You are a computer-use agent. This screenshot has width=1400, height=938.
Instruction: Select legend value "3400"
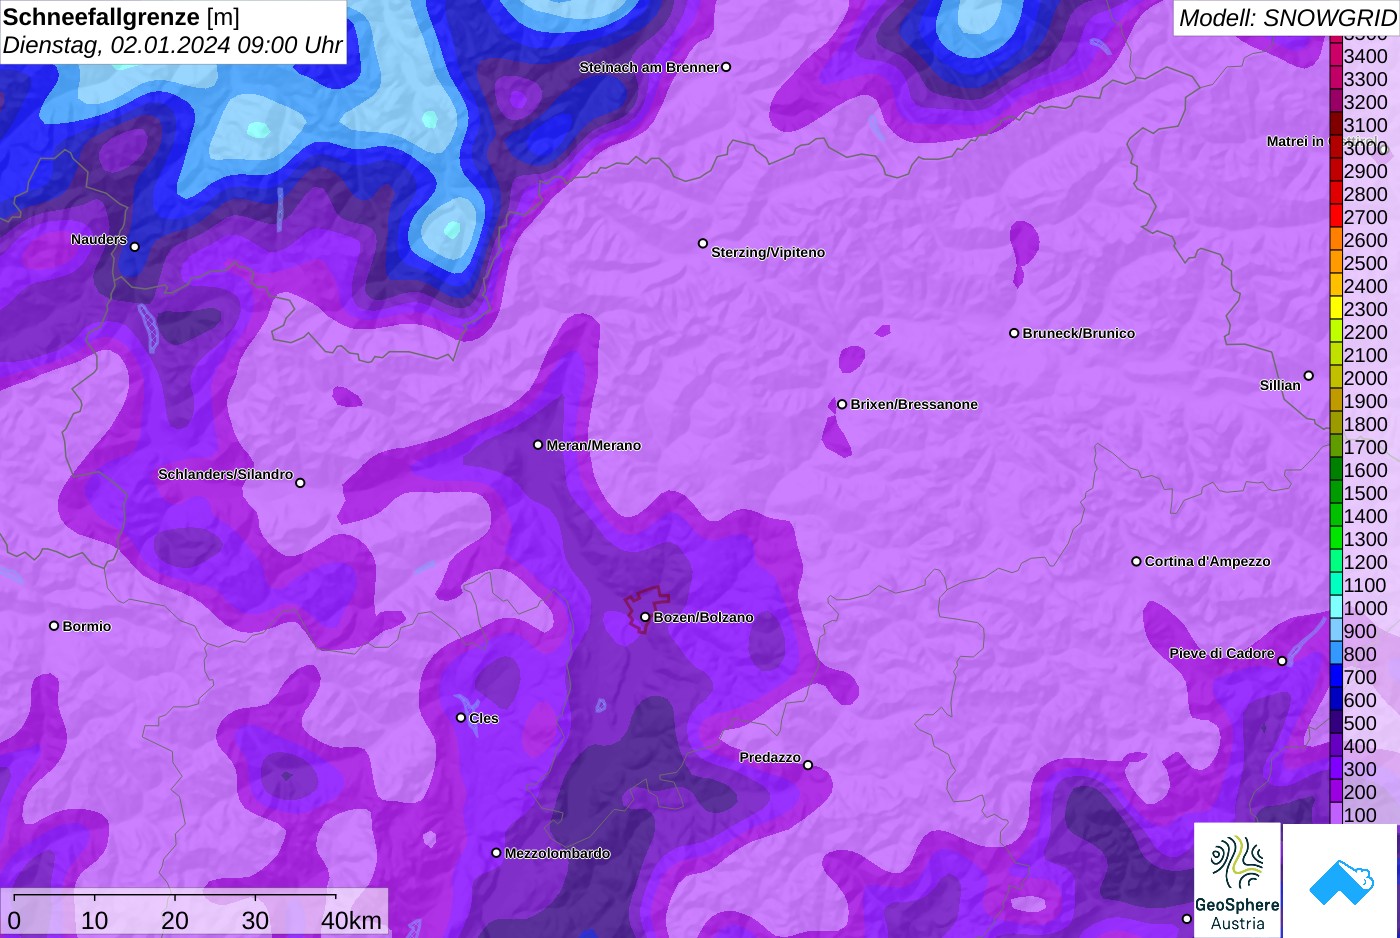[1366, 56]
